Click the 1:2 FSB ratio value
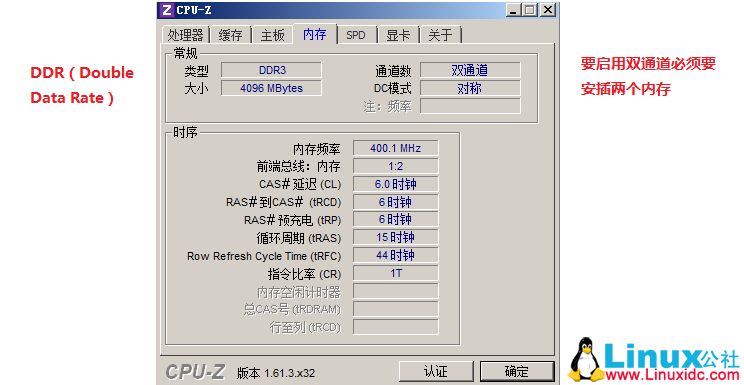This screenshot has height=385, width=744. (x=395, y=166)
